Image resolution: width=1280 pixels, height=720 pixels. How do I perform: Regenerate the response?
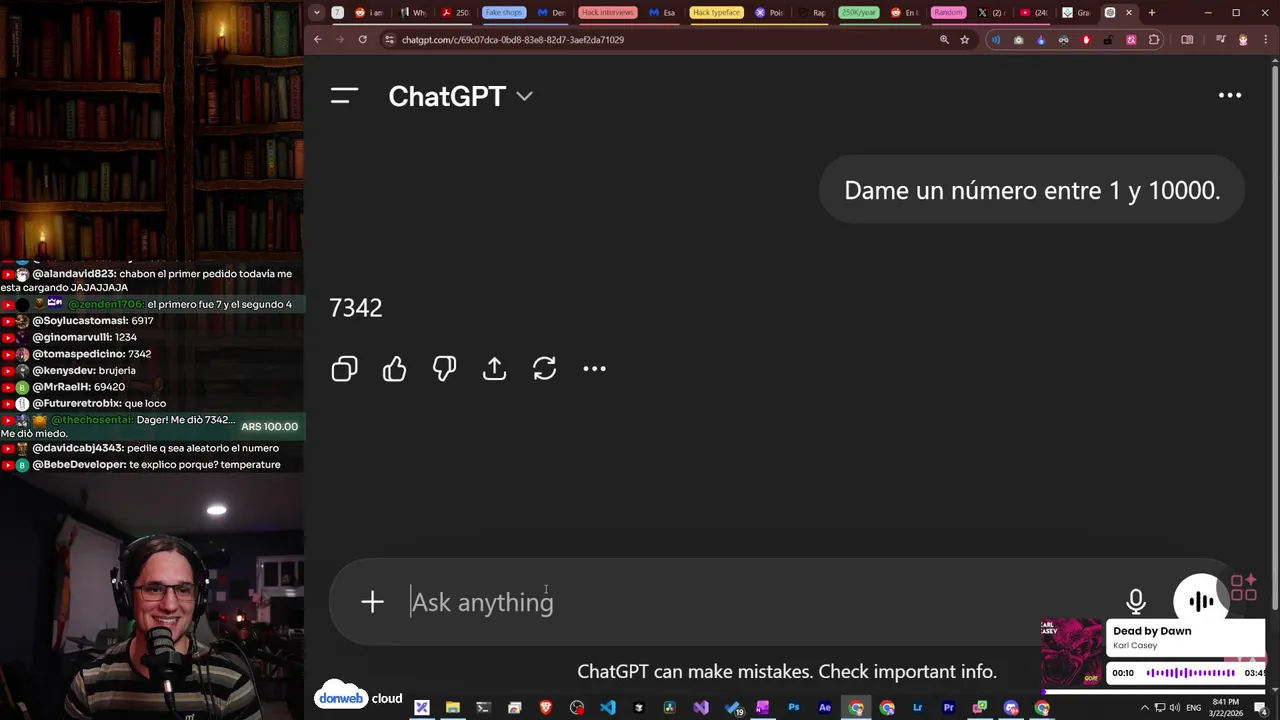tap(544, 369)
